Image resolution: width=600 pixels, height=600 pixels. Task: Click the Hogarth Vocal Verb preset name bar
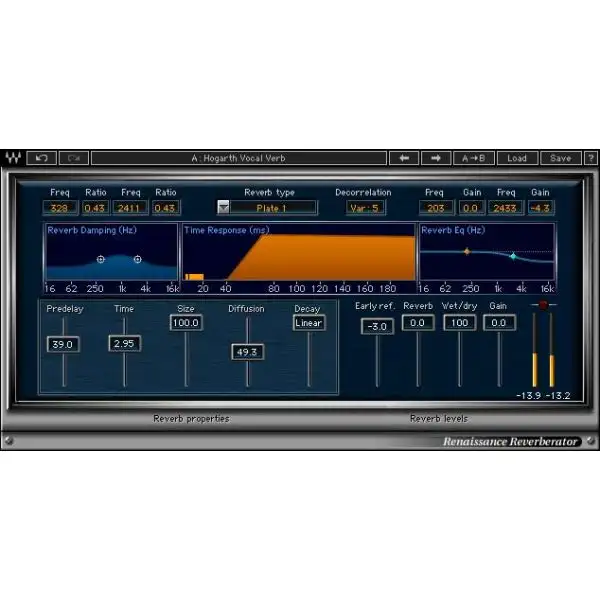[238, 158]
